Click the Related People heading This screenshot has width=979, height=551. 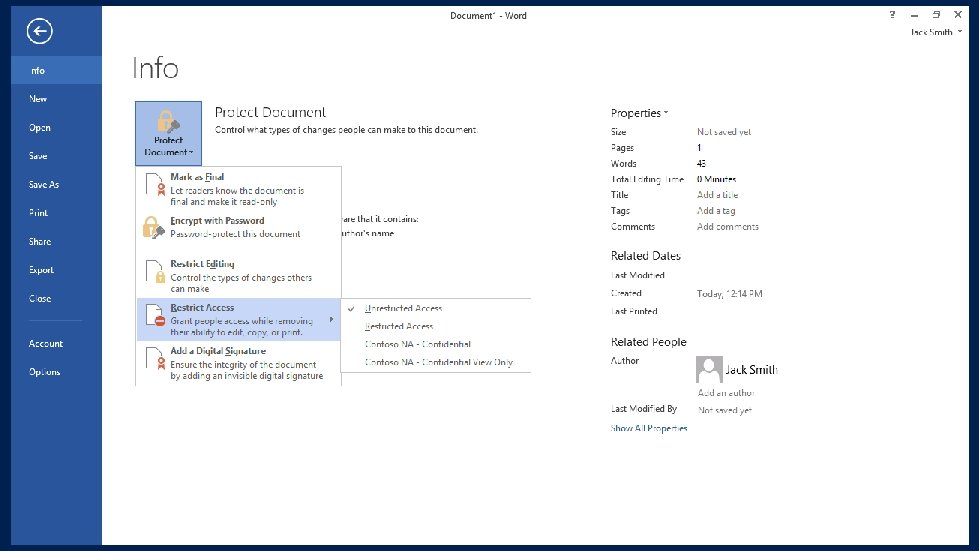click(648, 342)
